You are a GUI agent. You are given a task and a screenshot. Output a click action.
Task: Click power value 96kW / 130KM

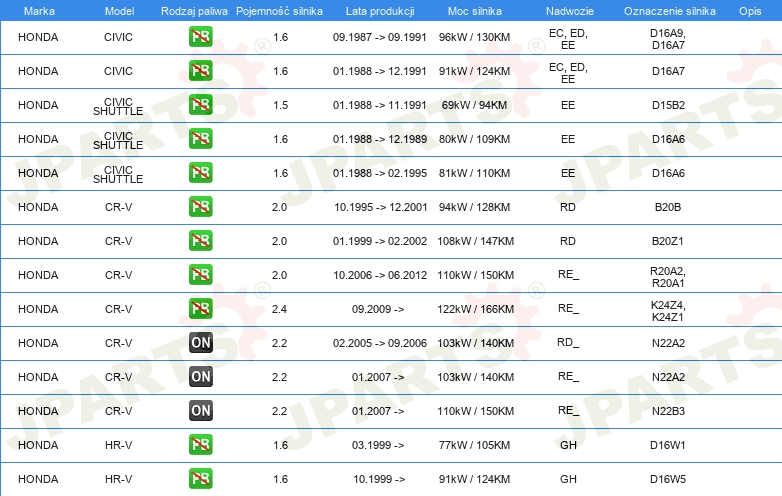pos(474,37)
